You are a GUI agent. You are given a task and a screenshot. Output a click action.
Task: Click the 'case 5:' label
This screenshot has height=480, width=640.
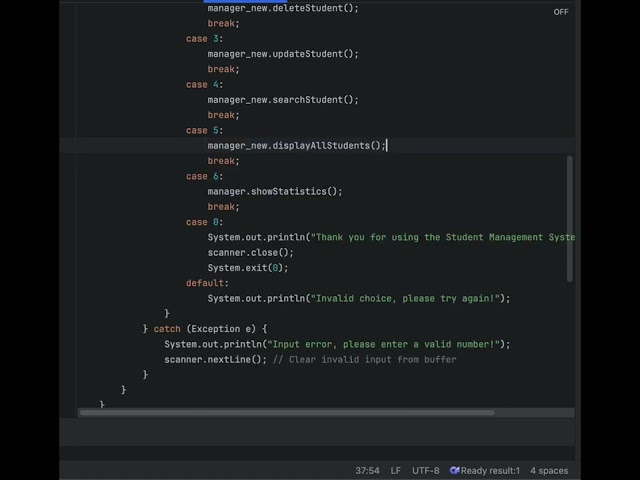click(x=204, y=130)
